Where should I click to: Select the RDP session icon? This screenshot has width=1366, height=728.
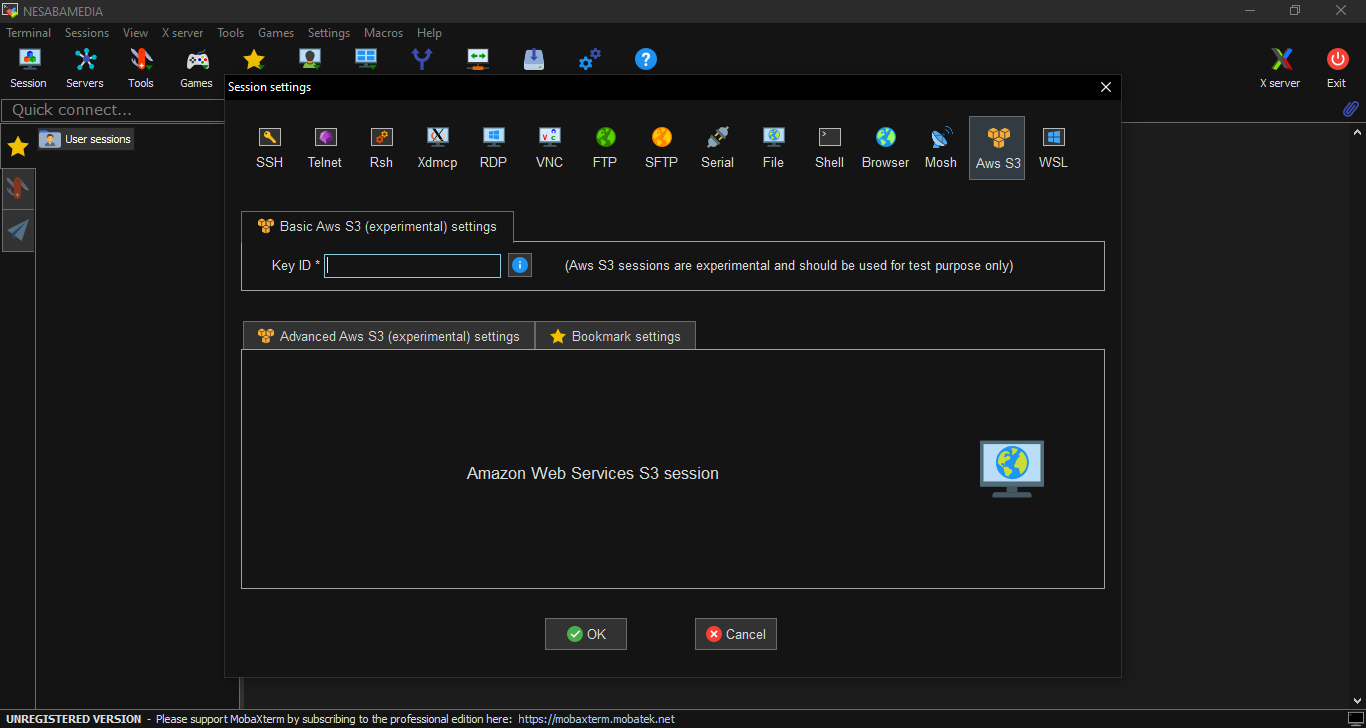pos(493,147)
